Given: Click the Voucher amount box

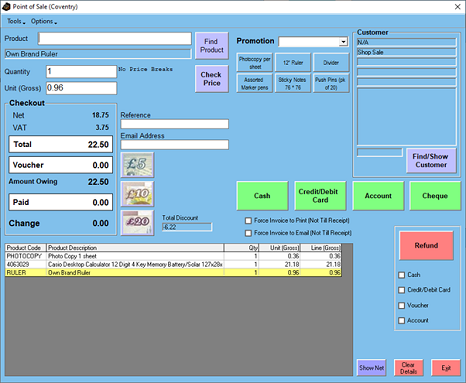Looking at the screenshot, I should coord(61,165).
